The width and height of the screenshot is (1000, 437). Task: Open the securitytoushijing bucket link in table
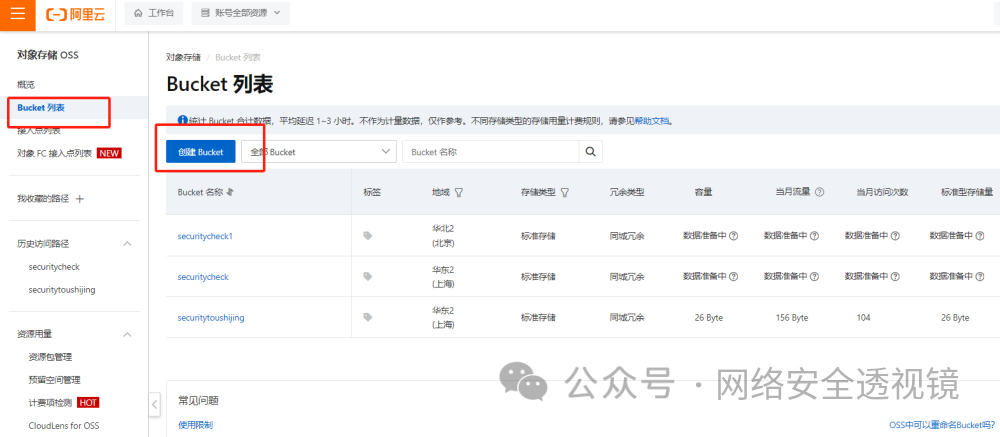pos(211,317)
